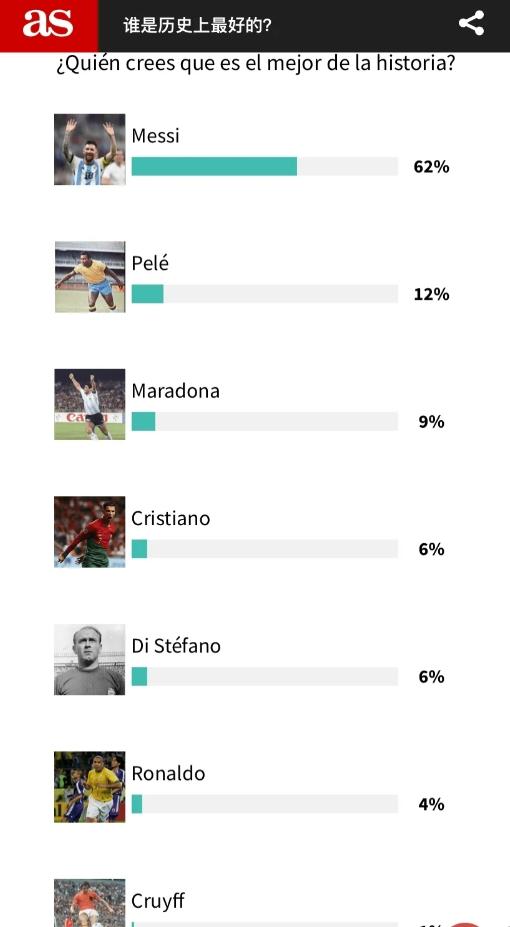Open the share icon menu
510x927 pixels.
471,24
